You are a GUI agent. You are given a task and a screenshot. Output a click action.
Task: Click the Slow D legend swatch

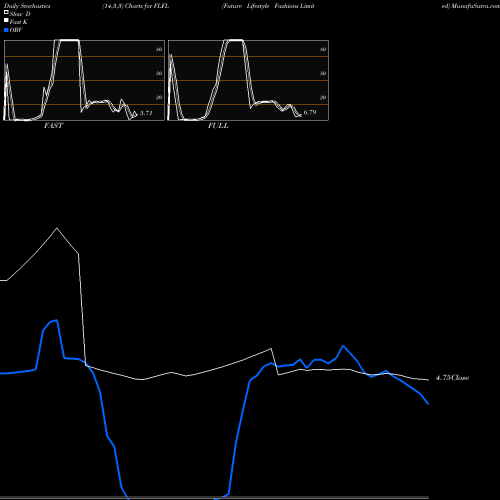click(x=6, y=13)
